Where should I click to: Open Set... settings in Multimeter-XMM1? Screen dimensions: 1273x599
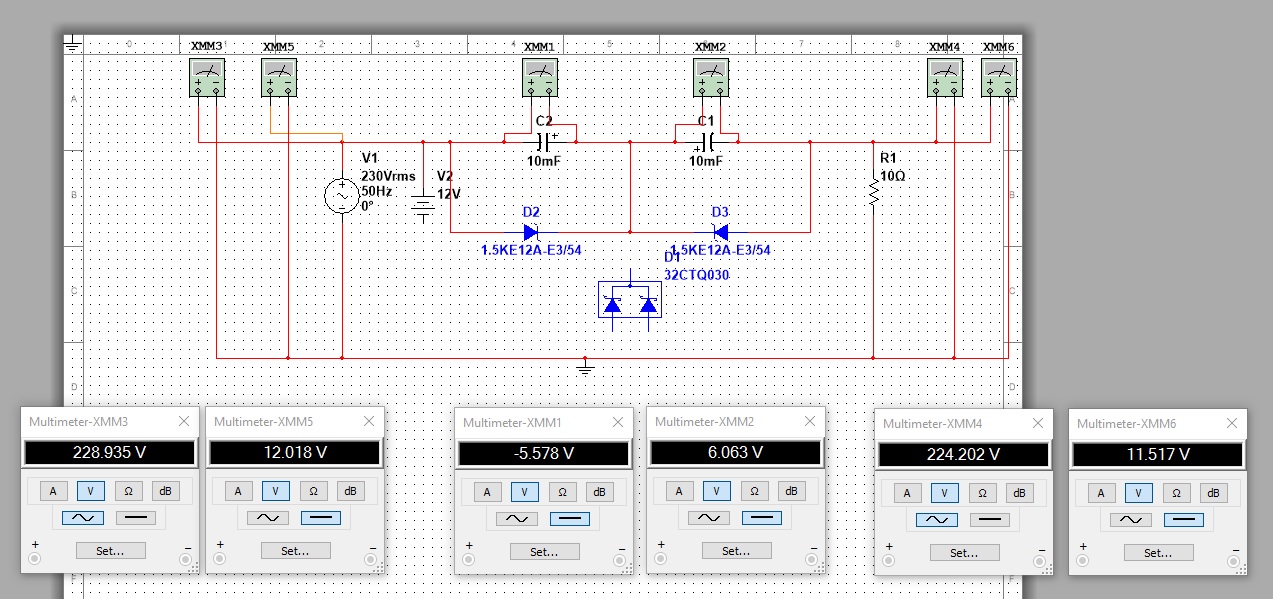click(544, 551)
